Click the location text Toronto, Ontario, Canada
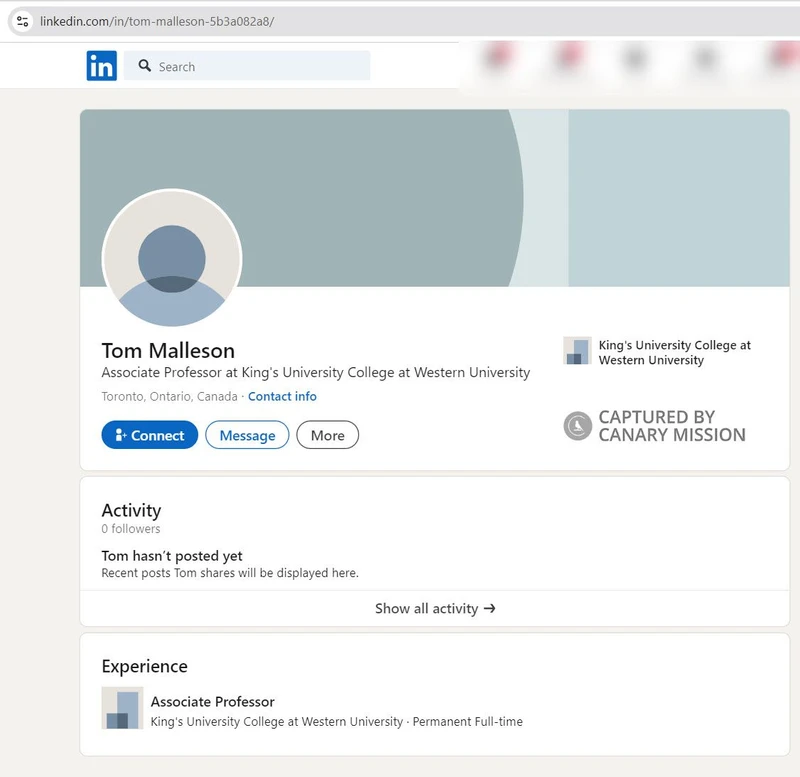 [169, 396]
